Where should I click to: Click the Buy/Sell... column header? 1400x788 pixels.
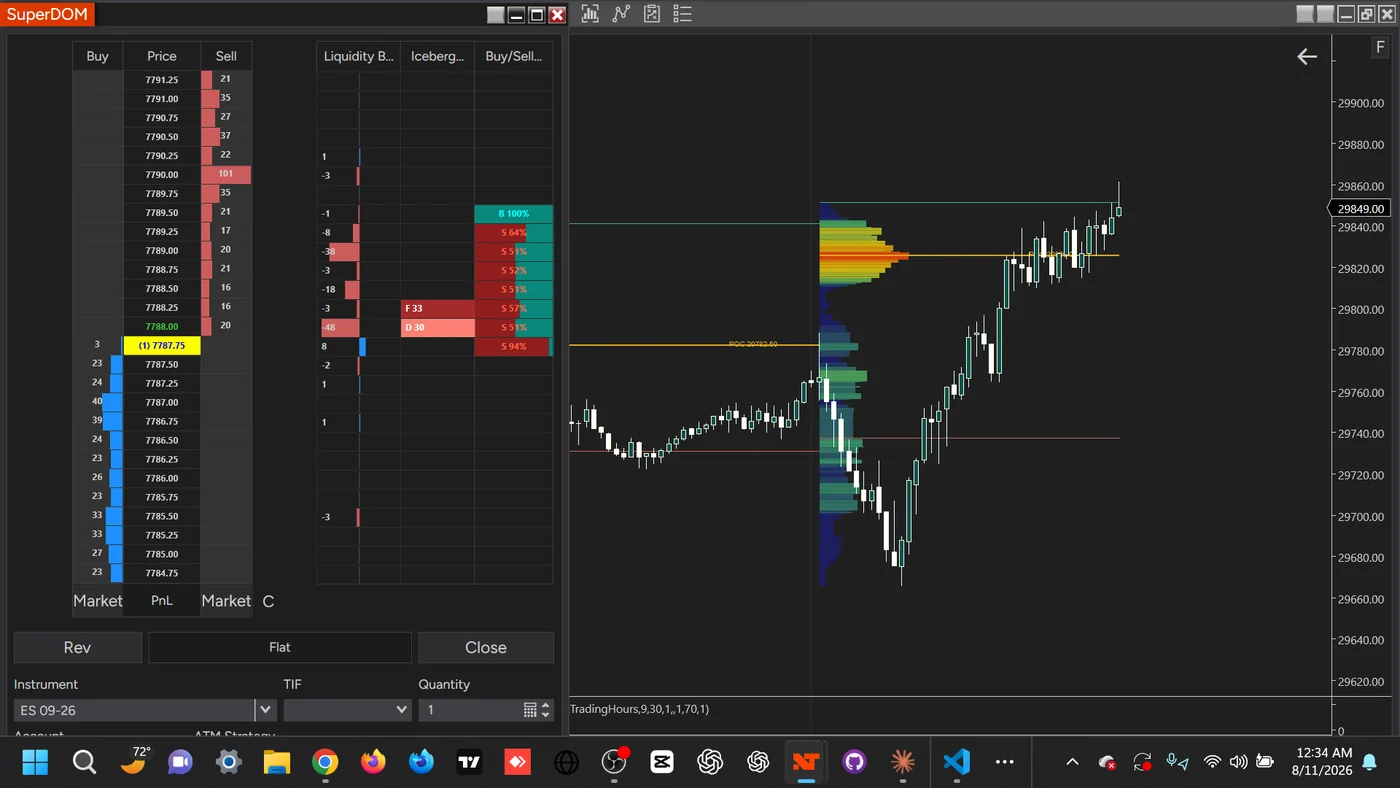(x=513, y=56)
